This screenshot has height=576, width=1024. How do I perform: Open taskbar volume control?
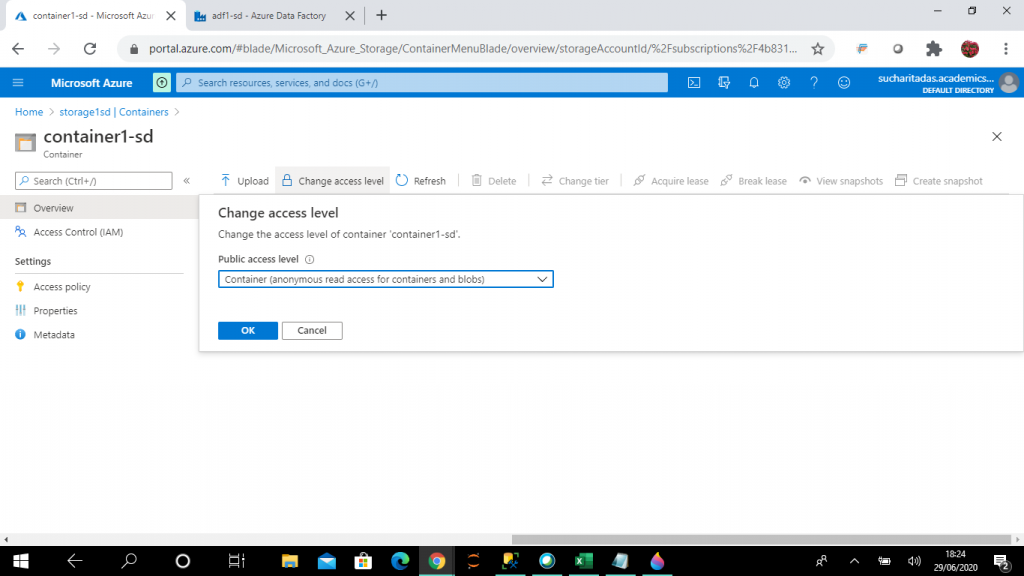tap(914, 561)
